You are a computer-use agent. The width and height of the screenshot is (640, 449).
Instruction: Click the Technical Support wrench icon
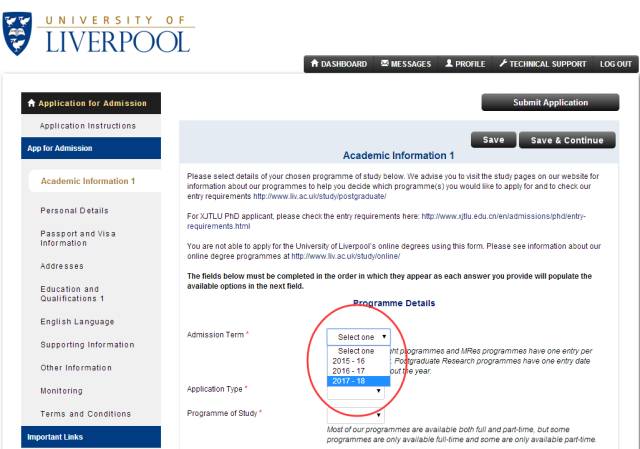point(503,64)
